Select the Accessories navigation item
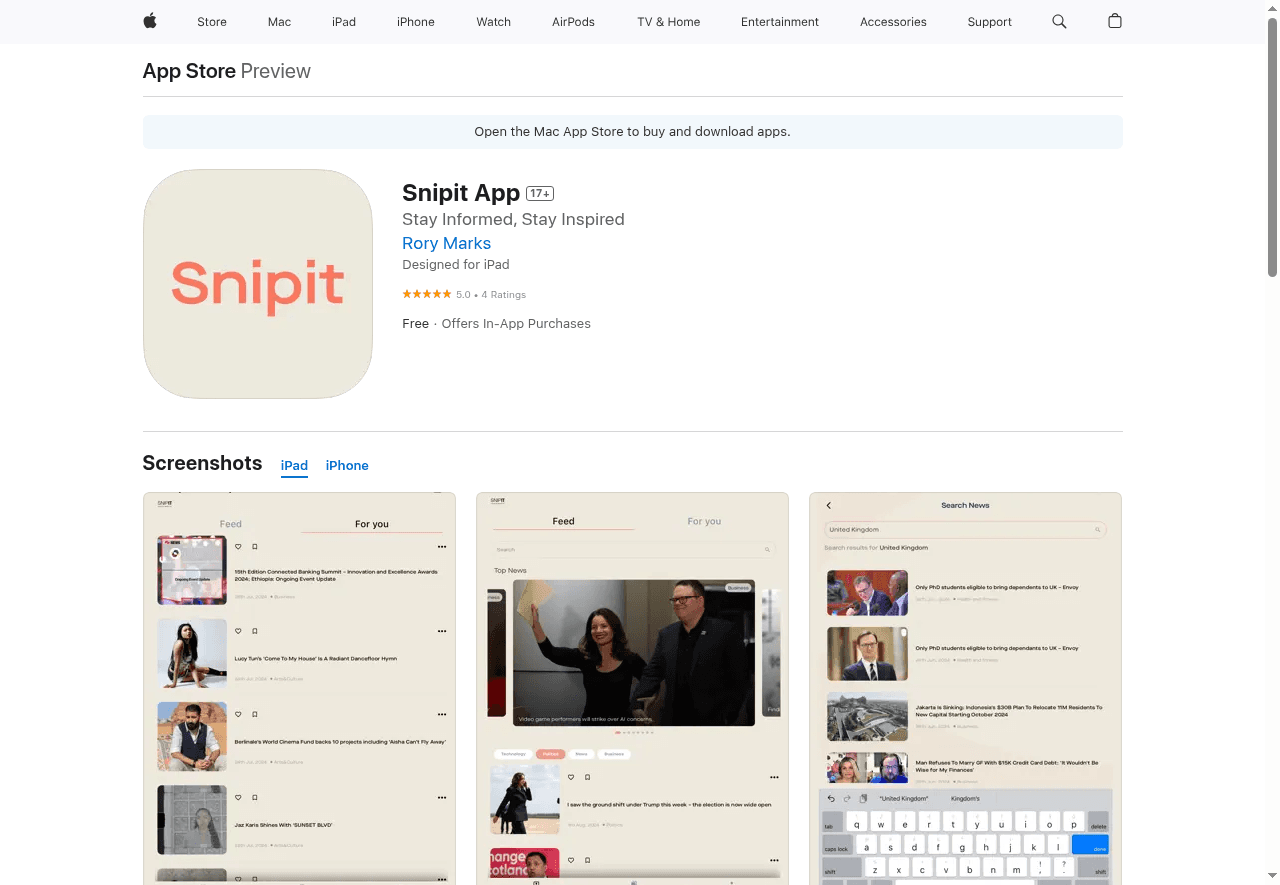 (x=893, y=22)
